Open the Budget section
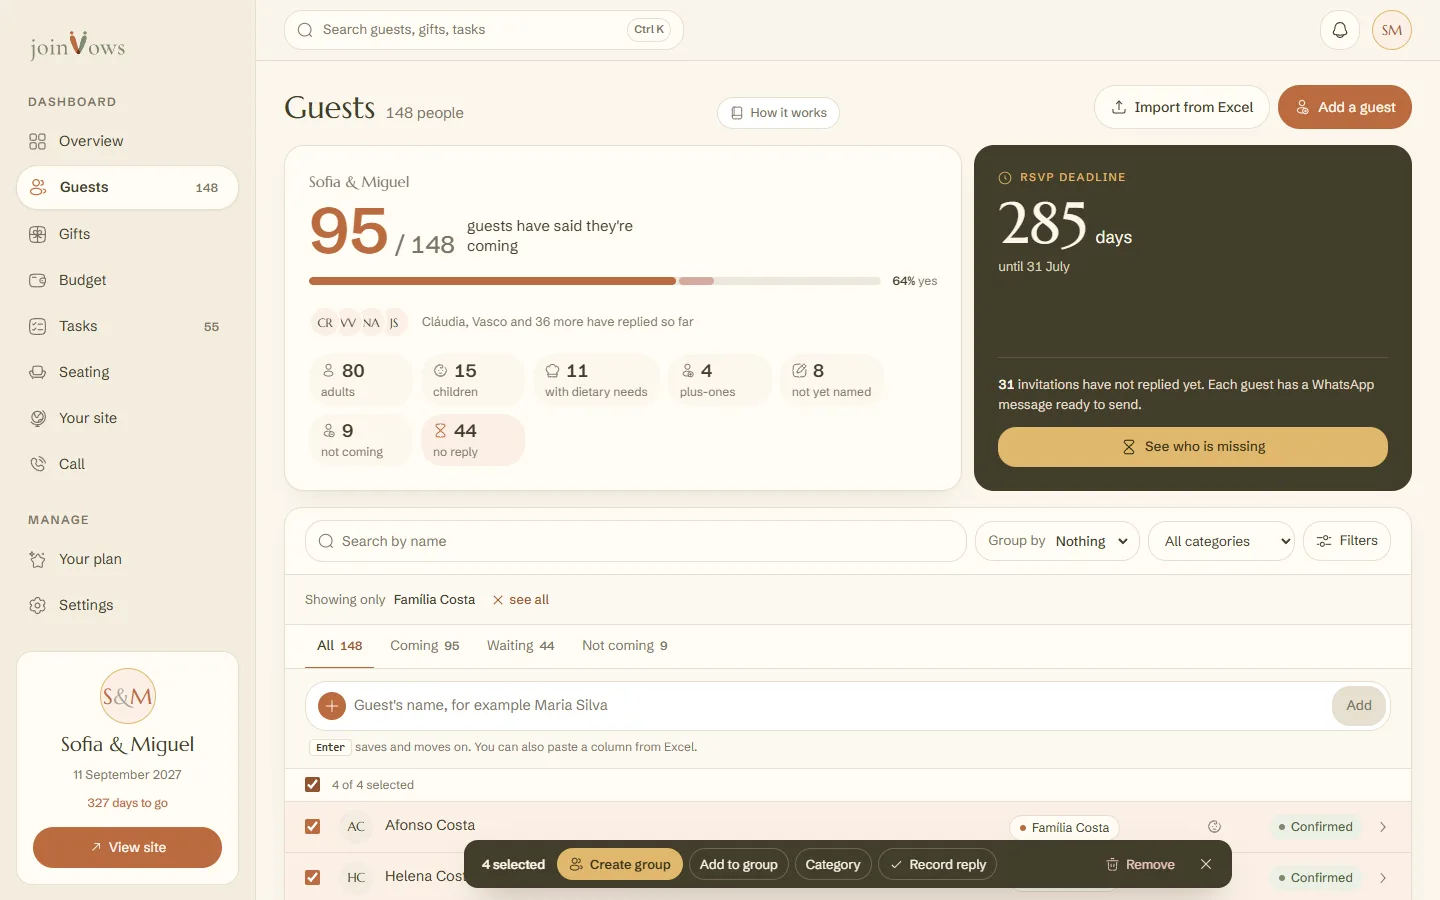The height and width of the screenshot is (900, 1440). [x=128, y=280]
